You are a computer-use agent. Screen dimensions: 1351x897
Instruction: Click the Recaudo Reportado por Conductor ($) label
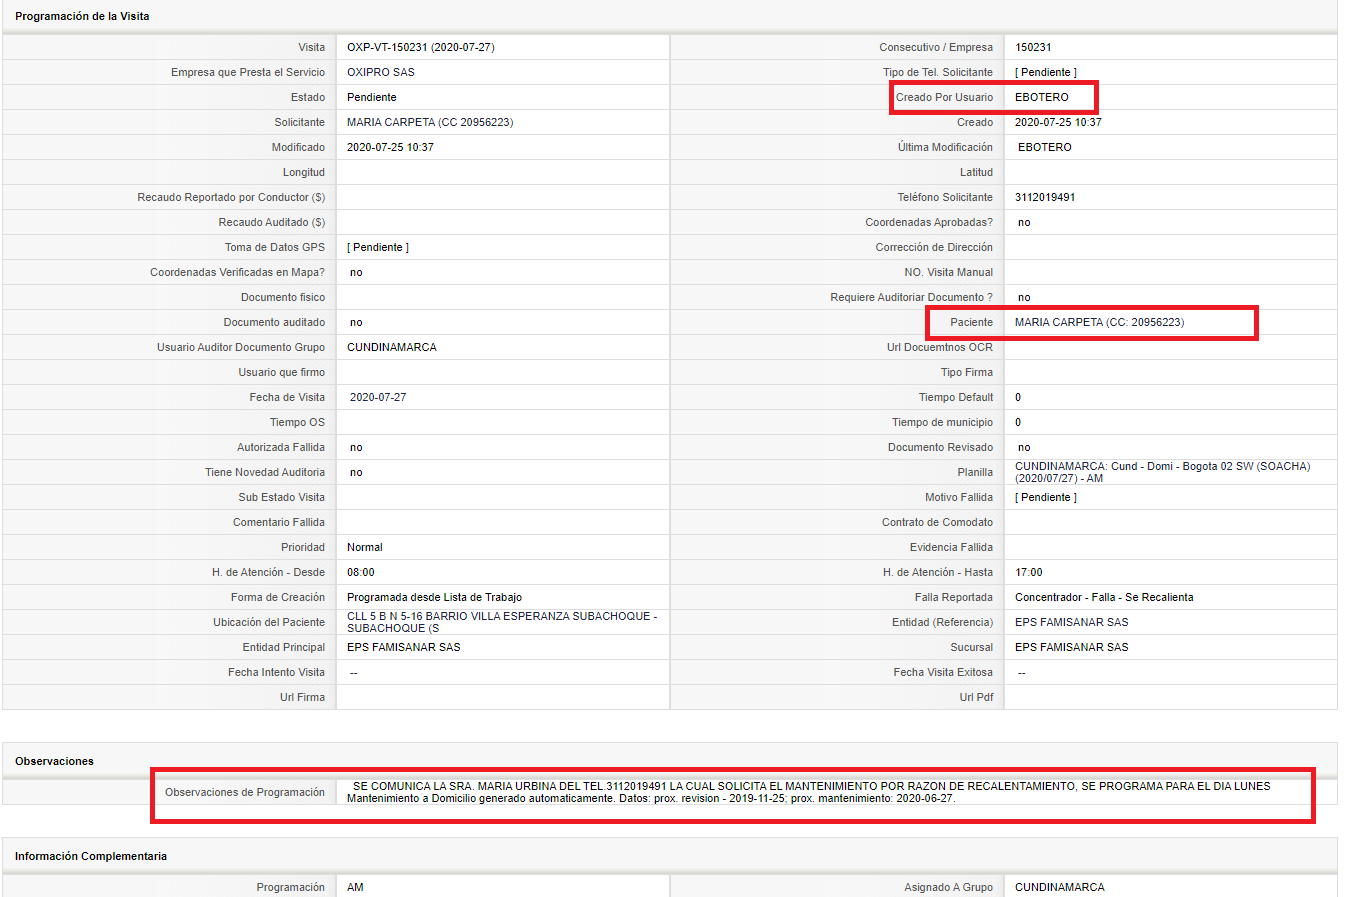coord(231,197)
